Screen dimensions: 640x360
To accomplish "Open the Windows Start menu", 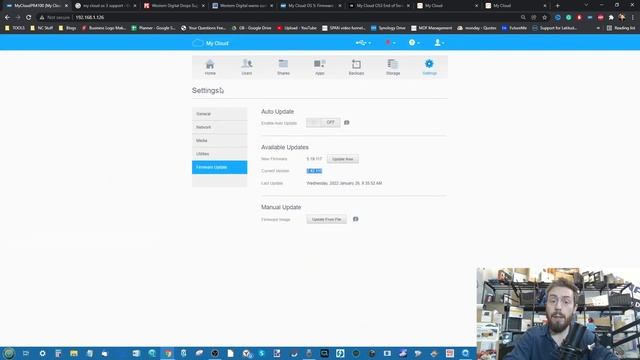I will pyautogui.click(x=9, y=353).
